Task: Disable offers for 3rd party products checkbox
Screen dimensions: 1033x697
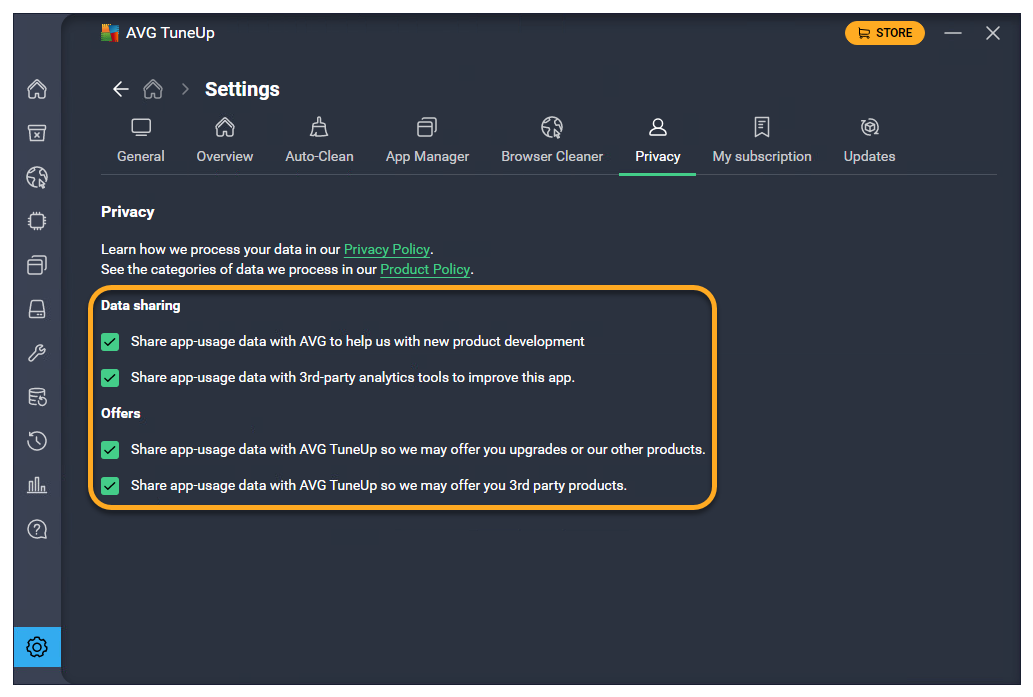Action: click(x=110, y=486)
